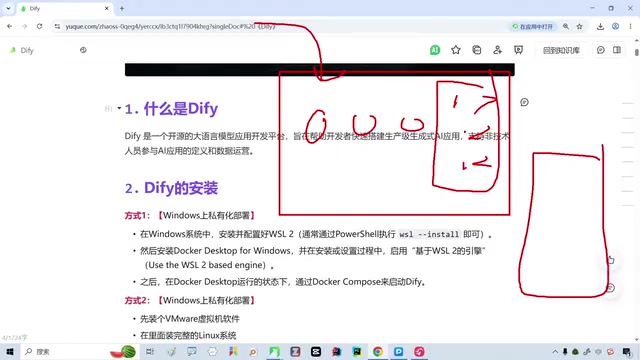
Task: Favorite this document with the star icon
Action: pos(456,50)
